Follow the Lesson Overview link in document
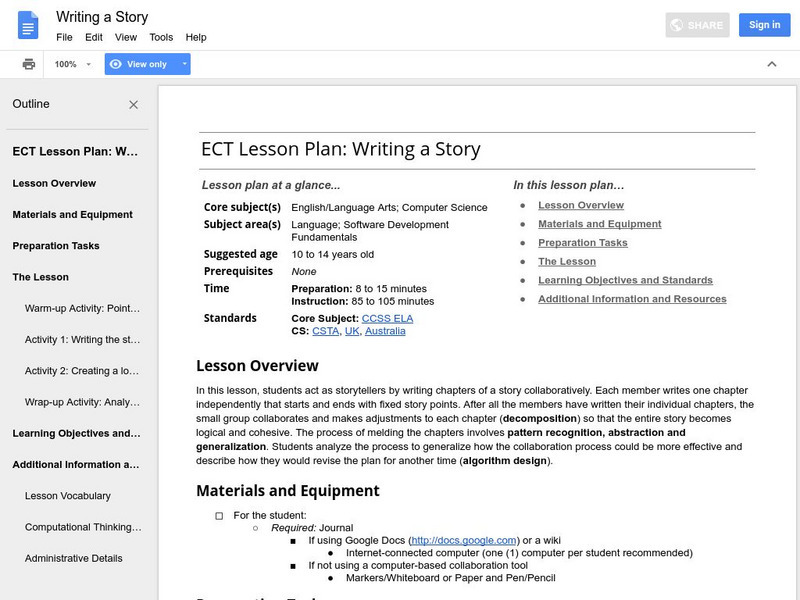This screenshot has height=600, width=800. [581, 205]
